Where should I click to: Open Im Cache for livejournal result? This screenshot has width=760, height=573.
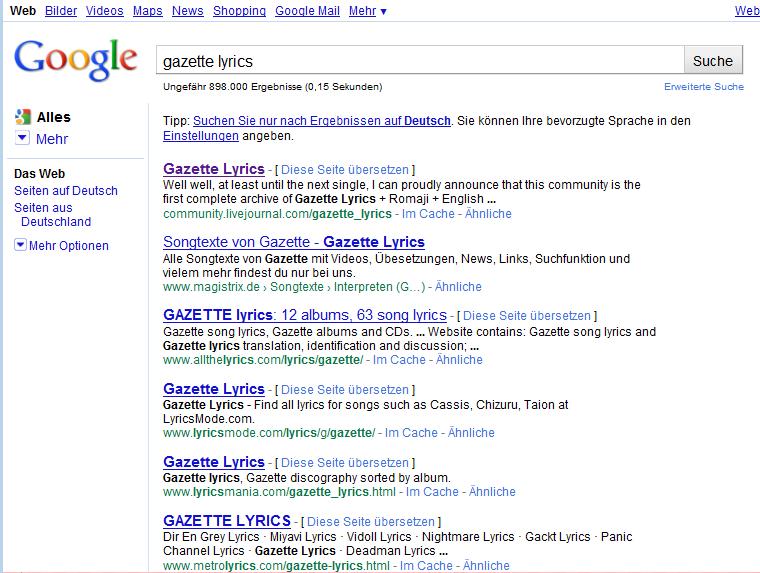[x=428, y=214]
